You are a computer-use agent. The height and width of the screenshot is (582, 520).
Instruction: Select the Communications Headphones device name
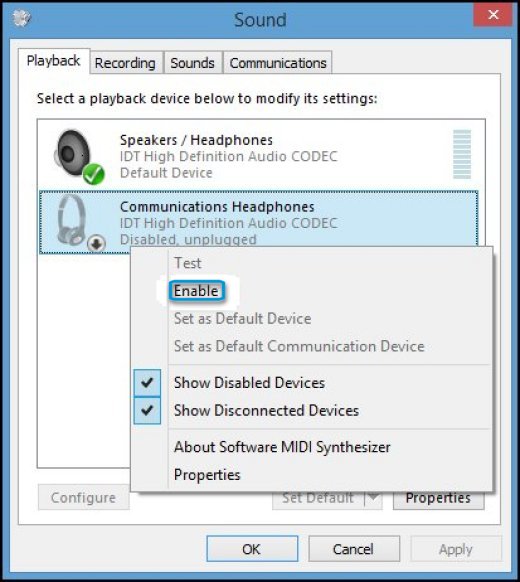(x=217, y=207)
